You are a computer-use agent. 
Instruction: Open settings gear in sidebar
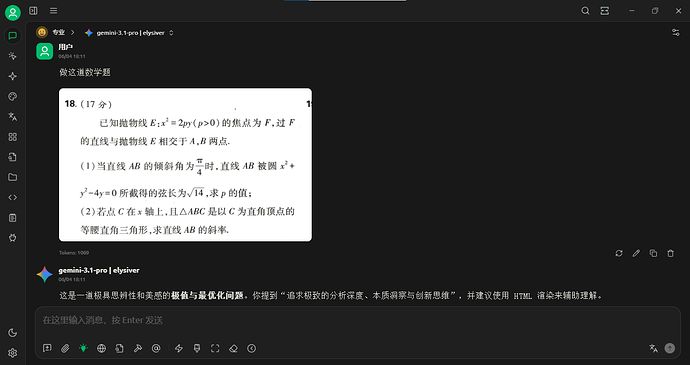click(13, 353)
